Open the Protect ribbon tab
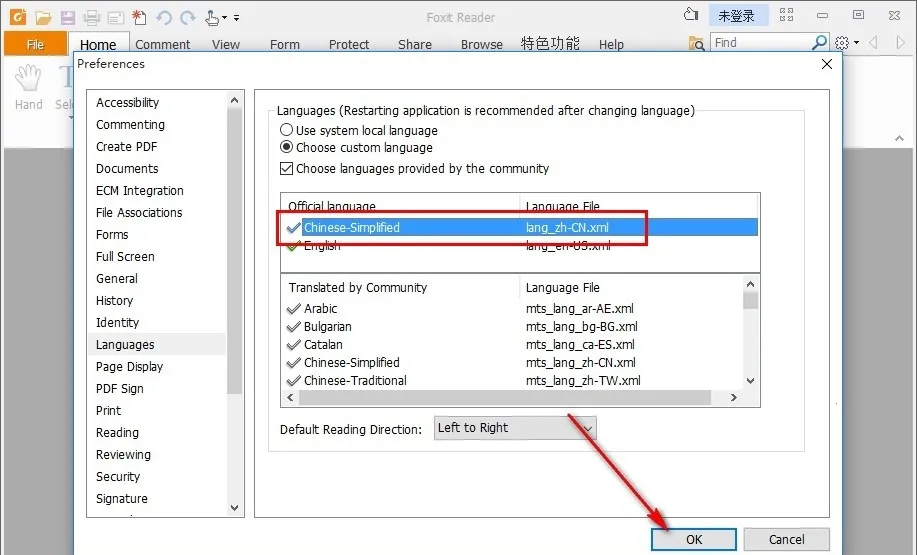Viewport: 917px width, 555px height. pyautogui.click(x=349, y=44)
